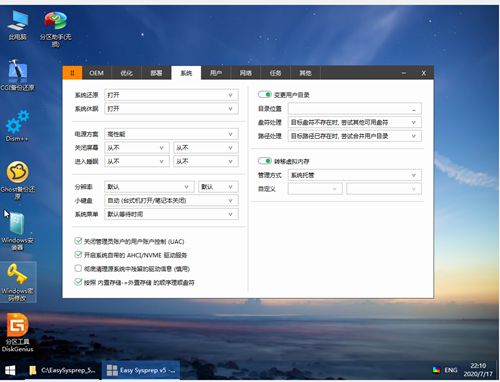
Task: Close the Easy Sysprep window
Action: point(423,73)
